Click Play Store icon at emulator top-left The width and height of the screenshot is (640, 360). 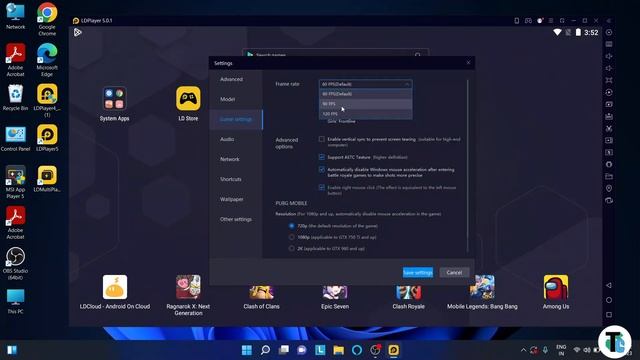[x=78, y=32]
